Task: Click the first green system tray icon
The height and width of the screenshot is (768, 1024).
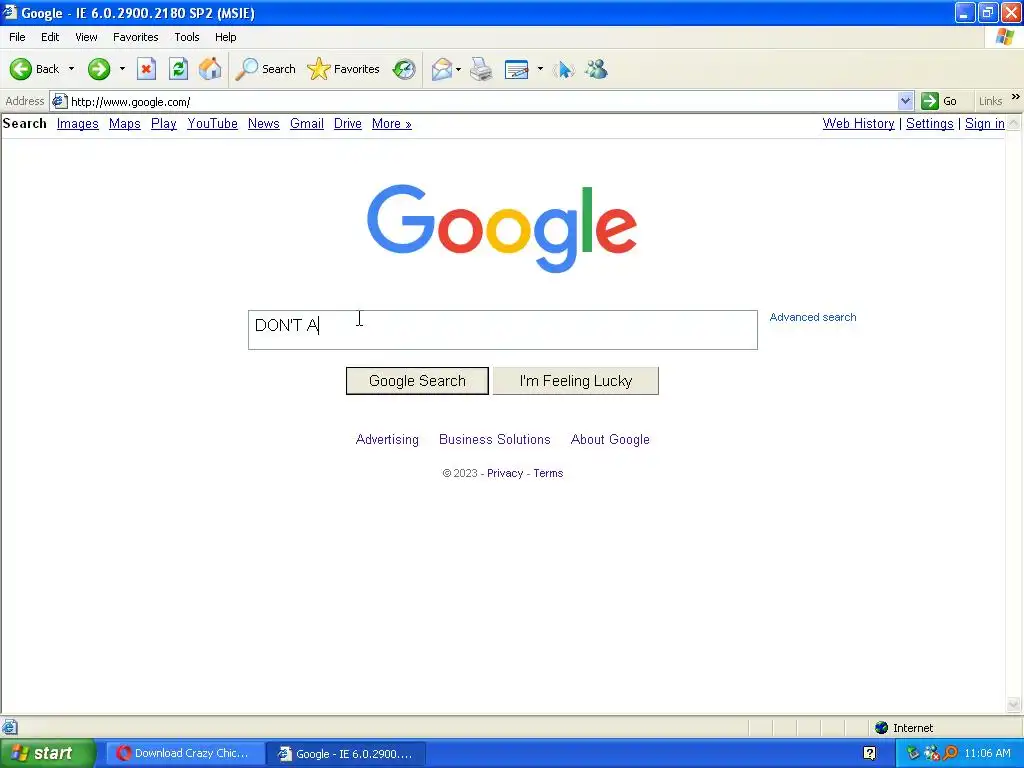Action: (912, 753)
